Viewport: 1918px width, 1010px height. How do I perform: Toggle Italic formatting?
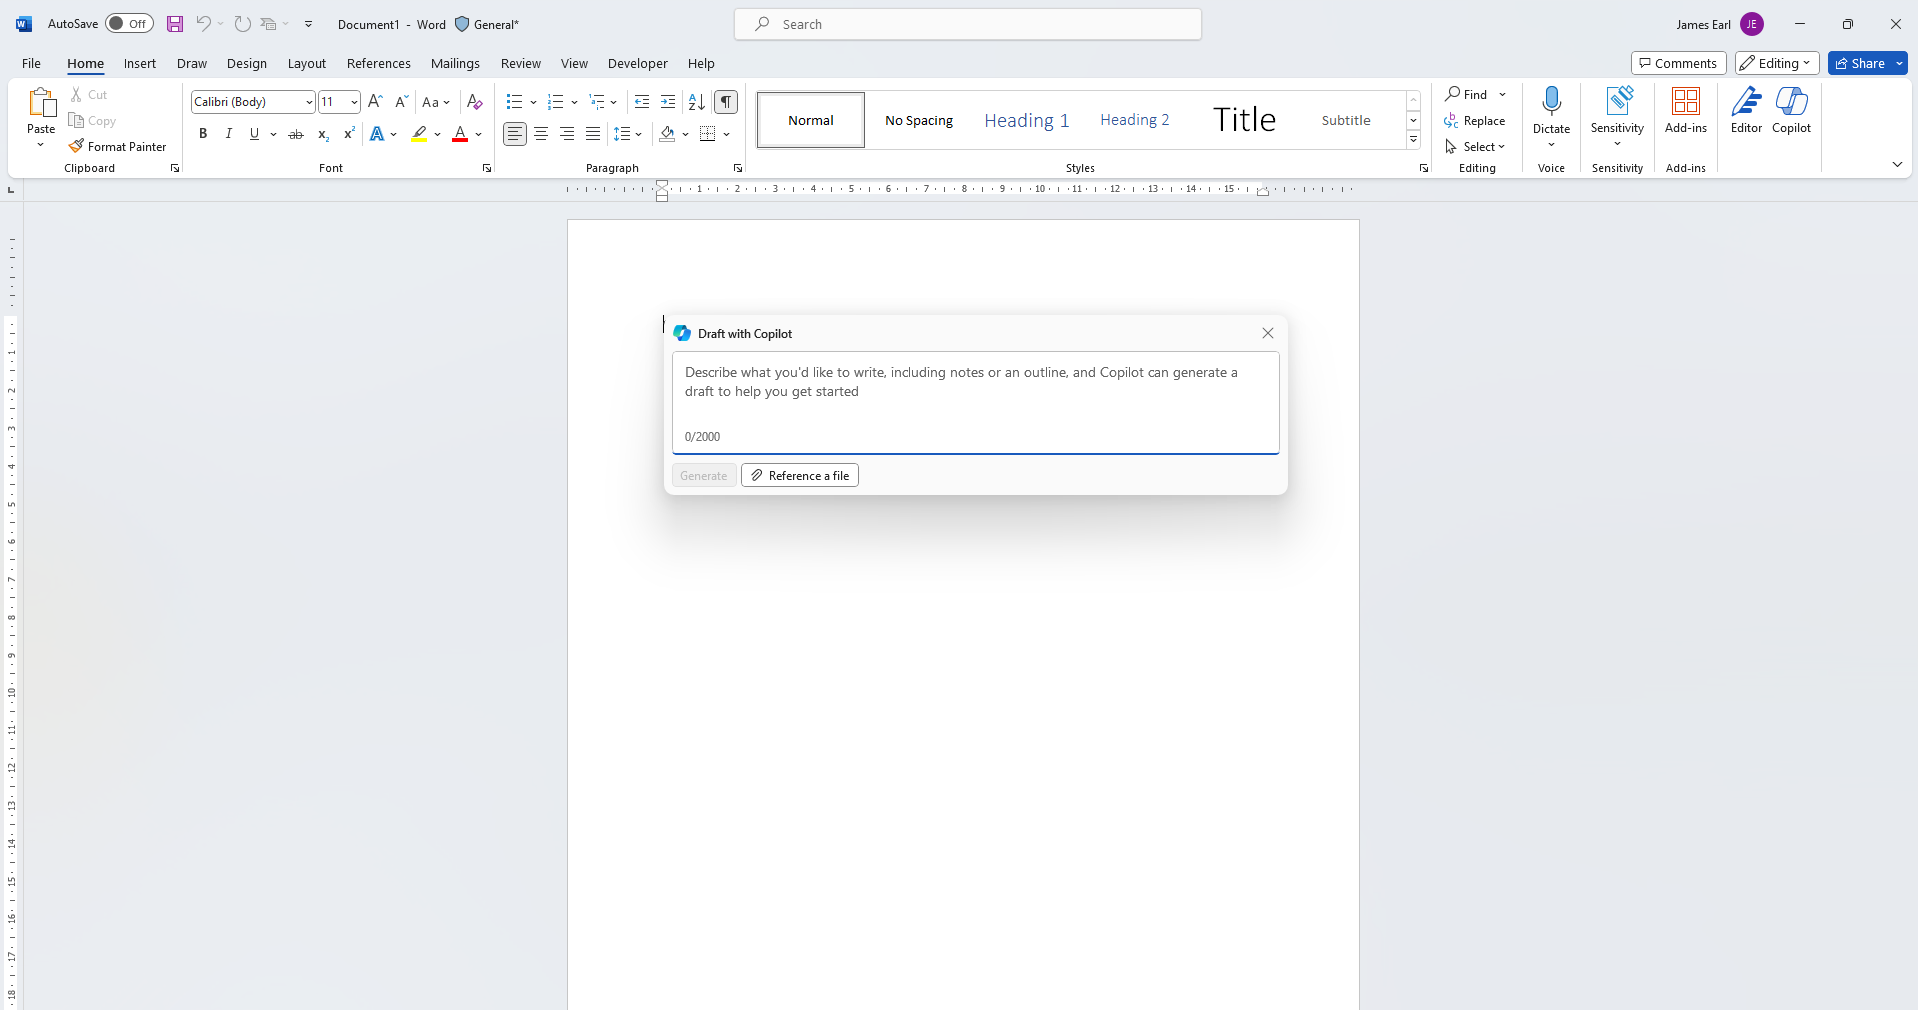pyautogui.click(x=229, y=134)
